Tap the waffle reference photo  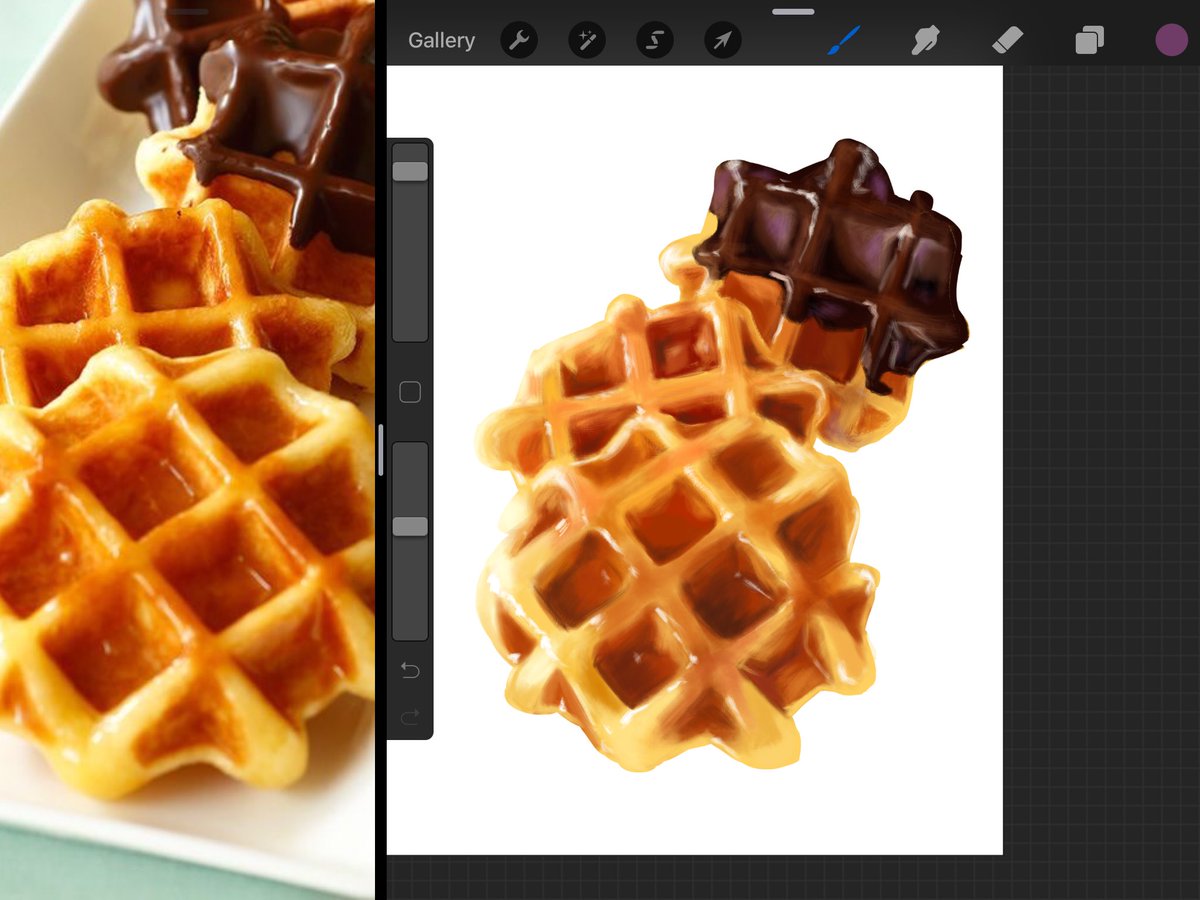click(187, 450)
